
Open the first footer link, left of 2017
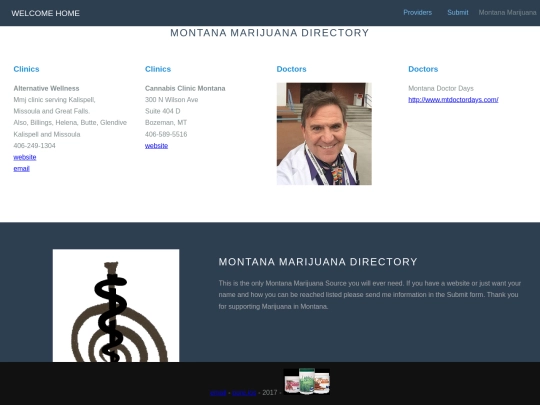(x=218, y=393)
